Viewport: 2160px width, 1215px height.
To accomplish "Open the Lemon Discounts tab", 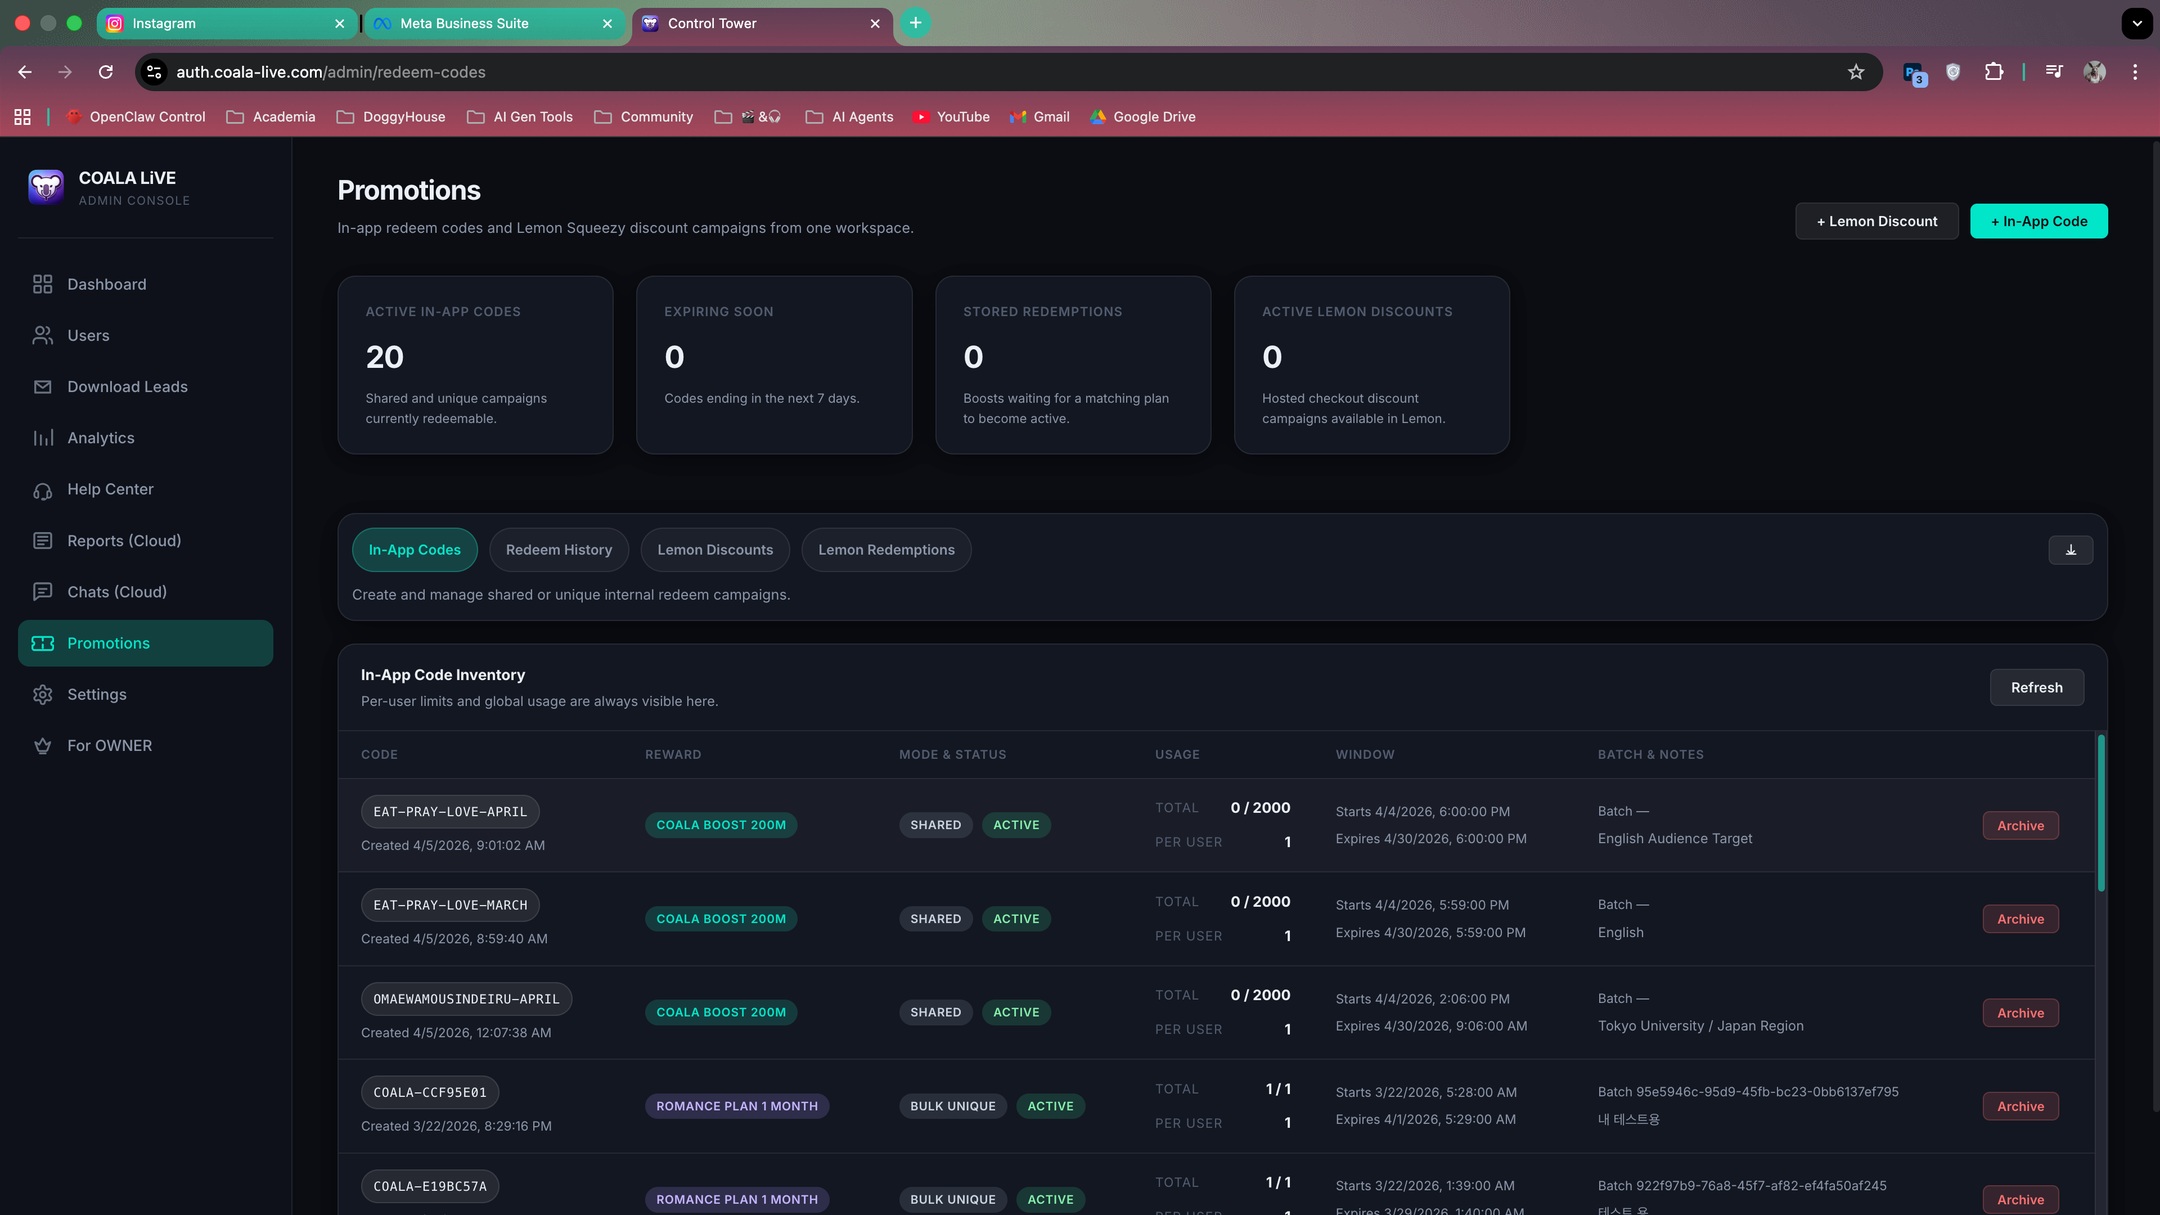I will 714,549.
